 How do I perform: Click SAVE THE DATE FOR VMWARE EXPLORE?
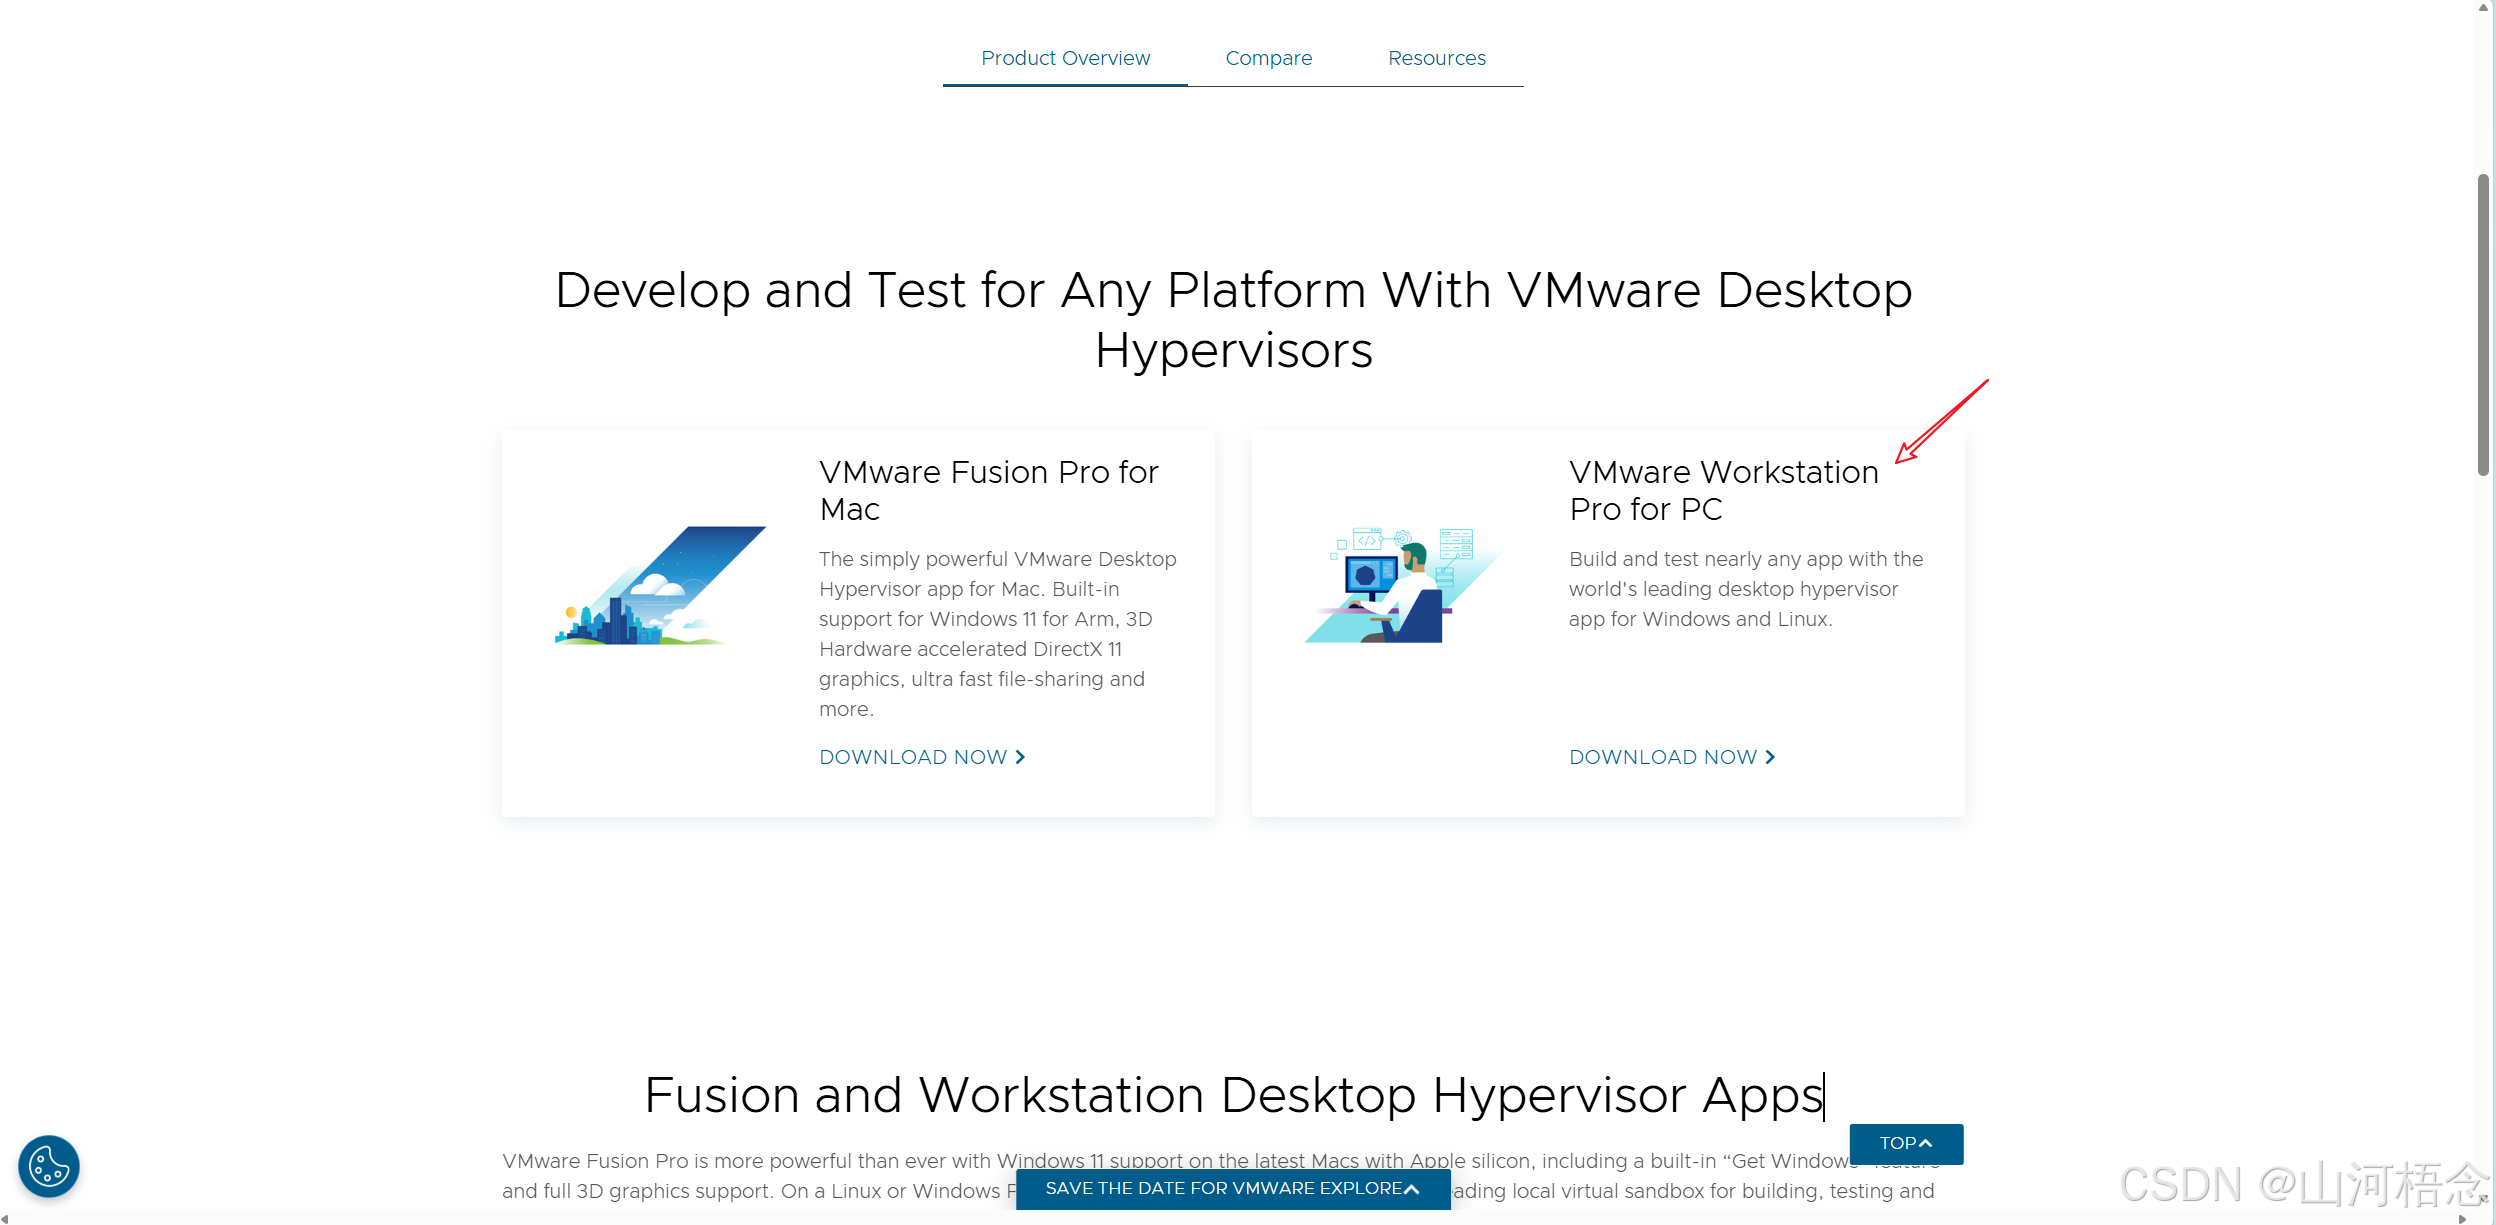(x=1223, y=1188)
